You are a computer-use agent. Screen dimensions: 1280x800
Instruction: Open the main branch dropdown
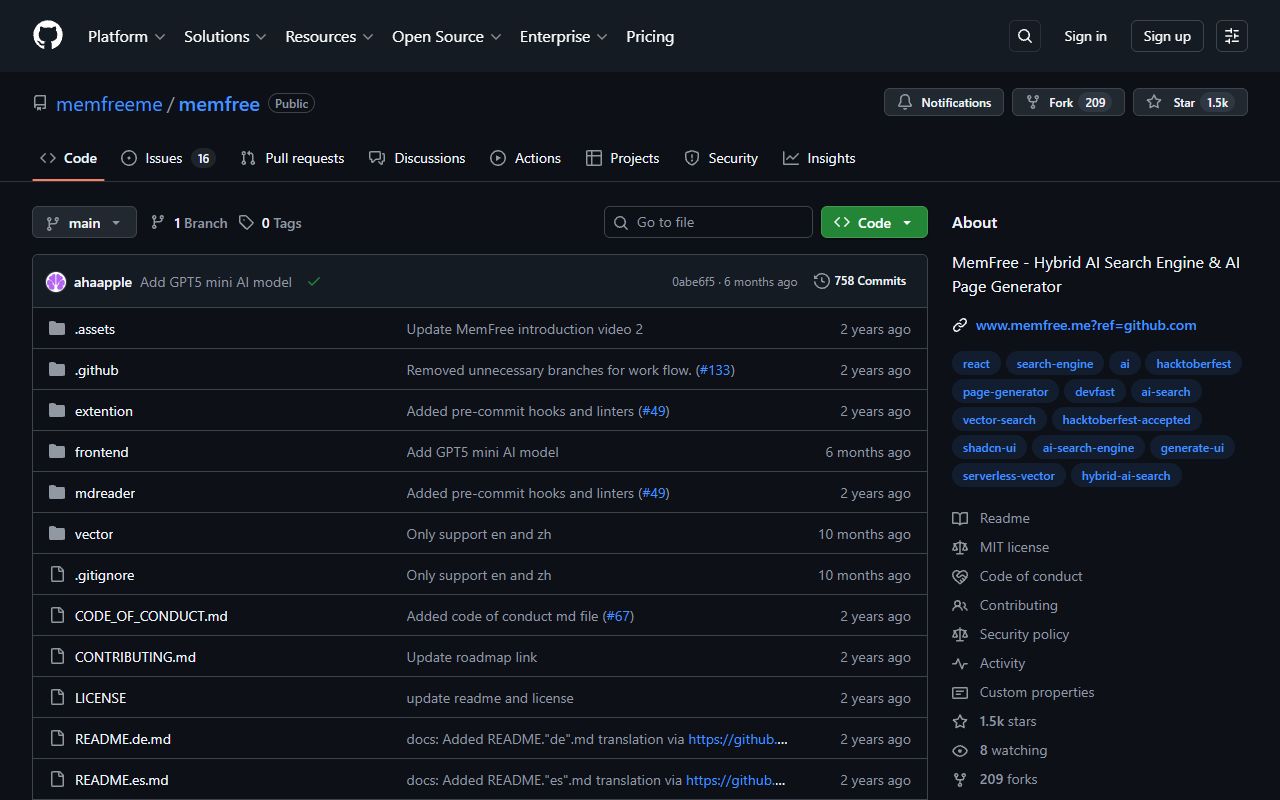(84, 222)
